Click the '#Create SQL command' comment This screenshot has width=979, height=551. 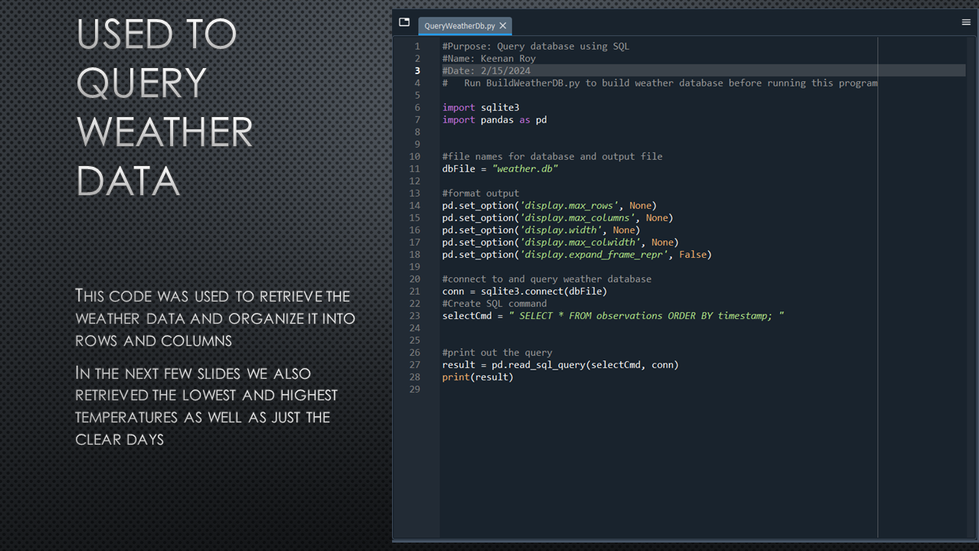(494, 303)
